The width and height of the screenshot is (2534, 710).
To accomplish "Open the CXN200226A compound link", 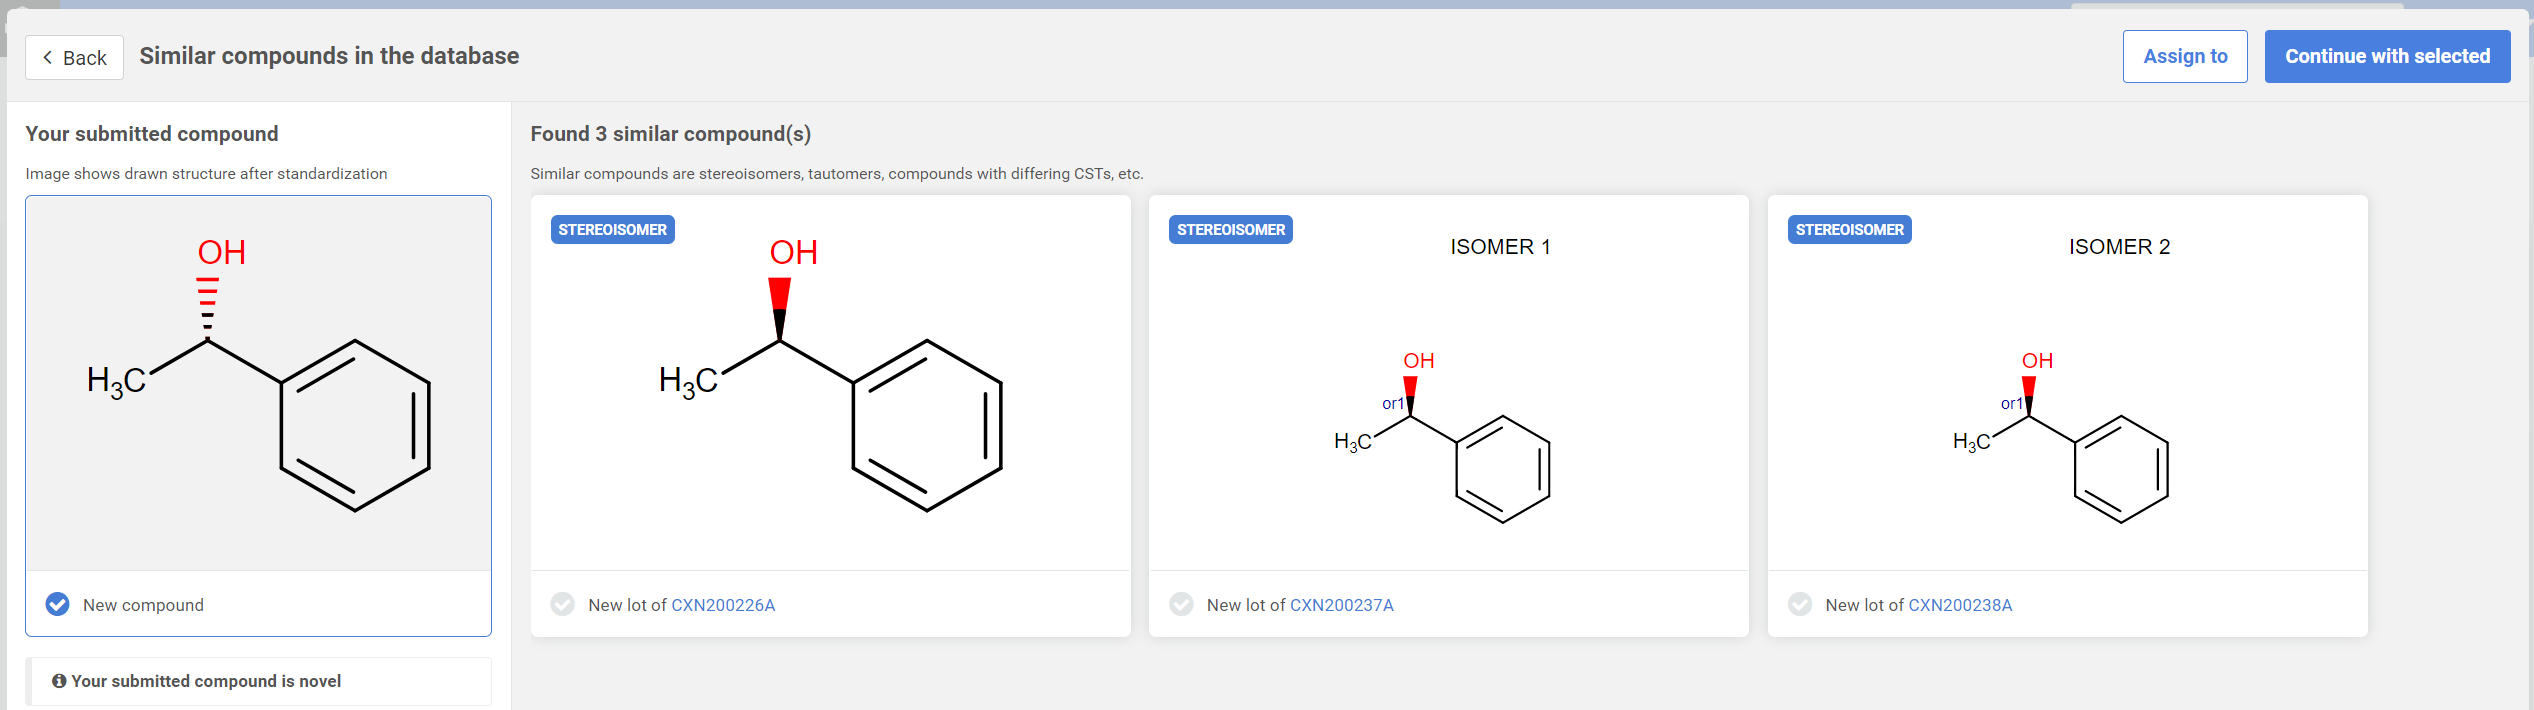I will click(x=722, y=606).
